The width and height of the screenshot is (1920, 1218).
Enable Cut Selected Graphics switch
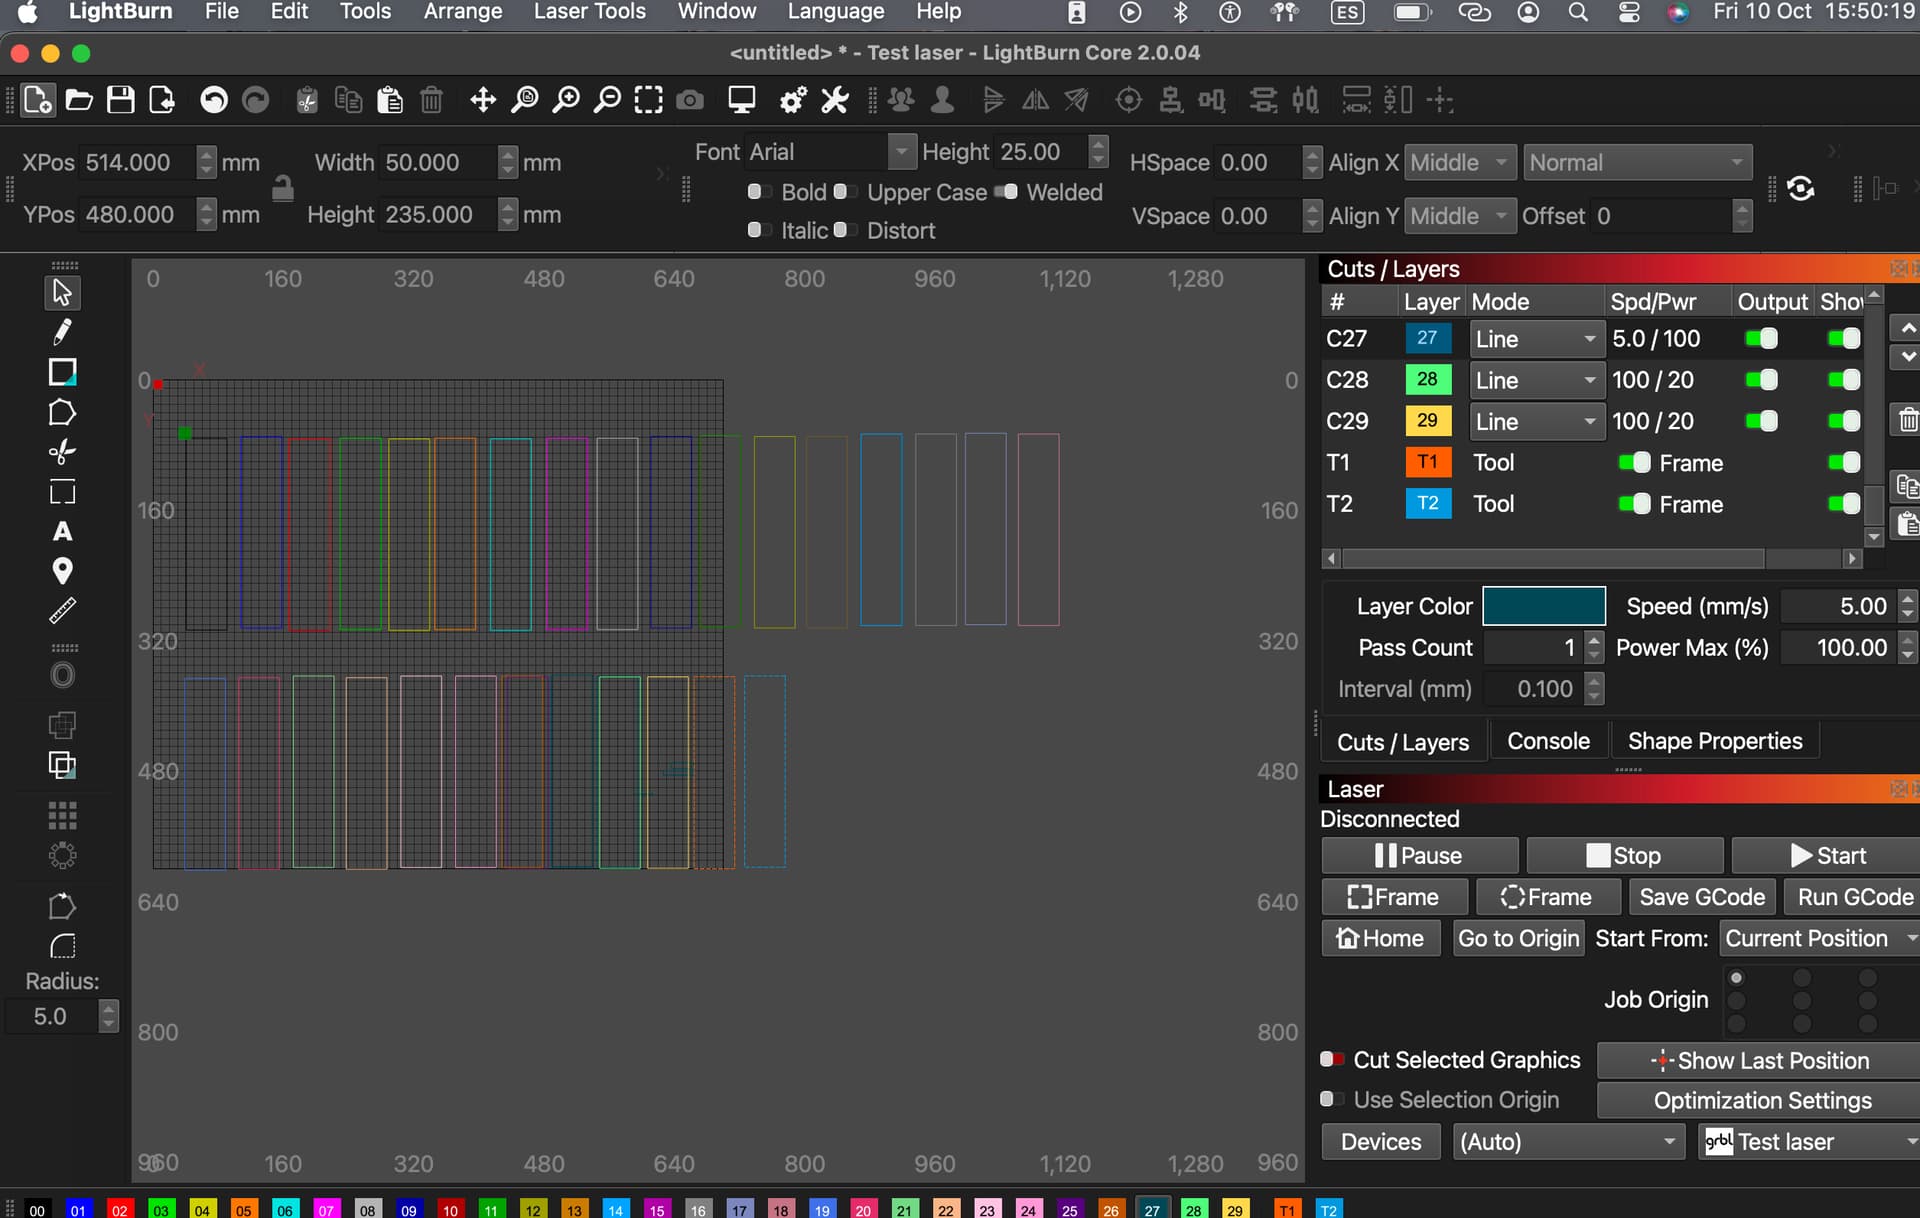click(1331, 1059)
